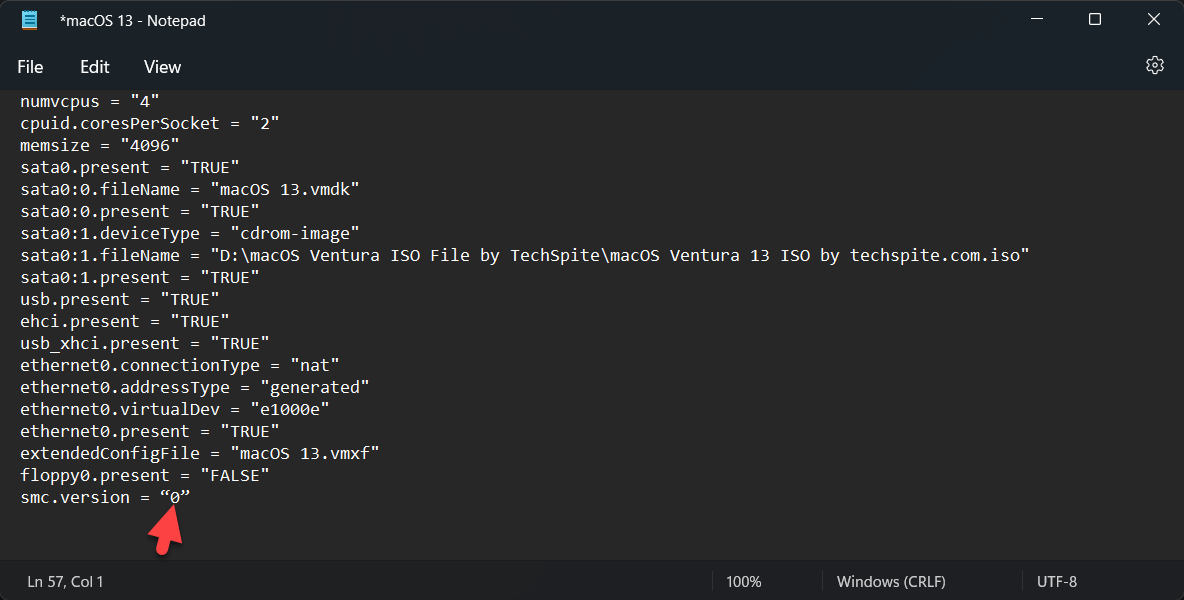Place cursor on the numvcpus line

click(90, 101)
